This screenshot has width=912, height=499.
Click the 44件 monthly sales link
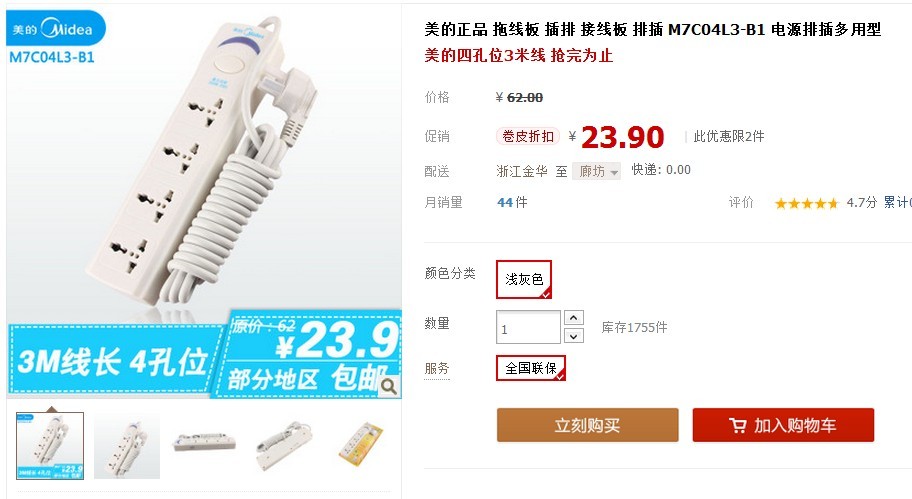coord(512,202)
